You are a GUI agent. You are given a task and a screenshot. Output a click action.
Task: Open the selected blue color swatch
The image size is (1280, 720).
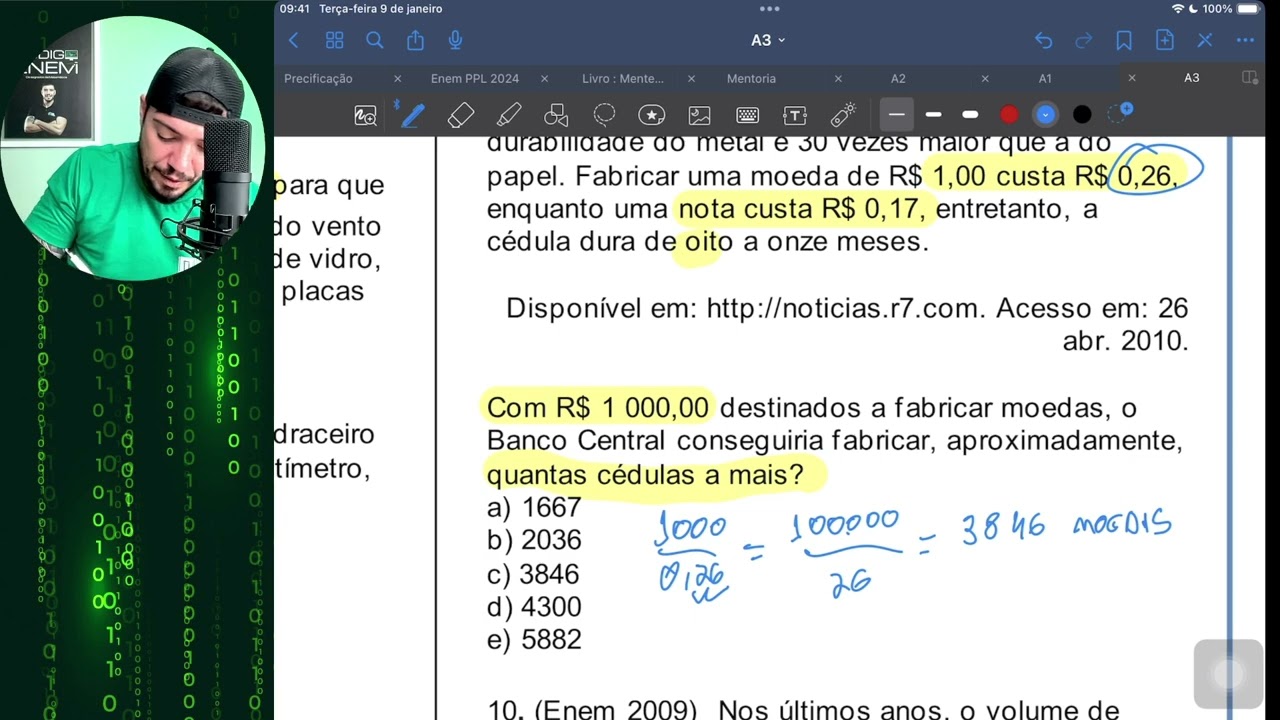point(1045,115)
